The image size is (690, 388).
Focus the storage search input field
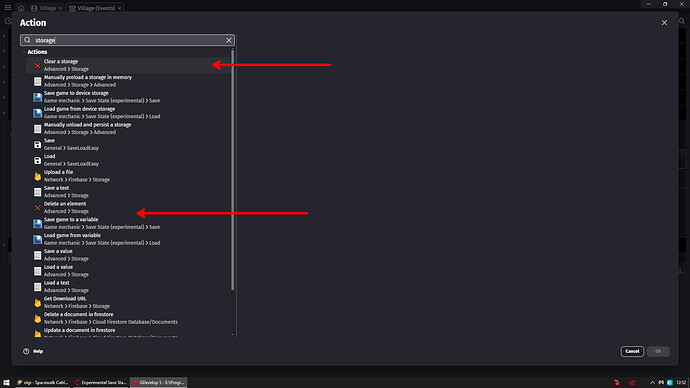click(128, 40)
